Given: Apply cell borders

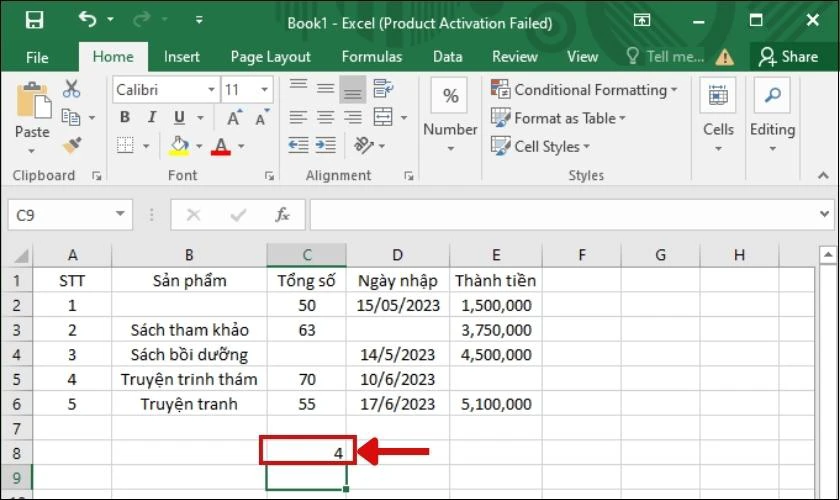Looking at the screenshot, I should click(125, 145).
